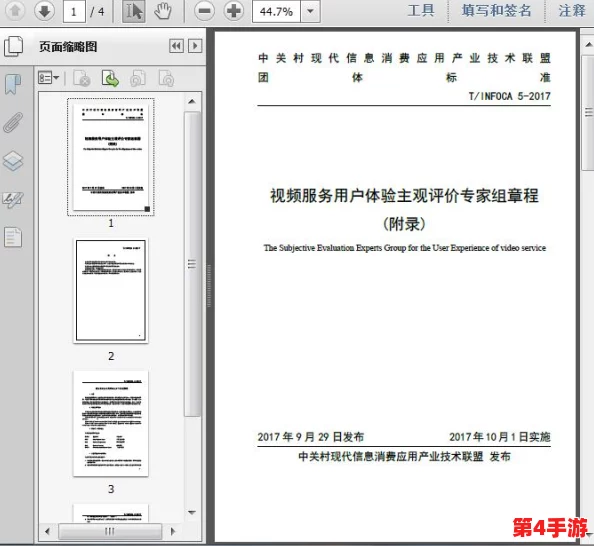The image size is (594, 546).
Task: Activate the text selection cursor tool
Action: [x=134, y=11]
